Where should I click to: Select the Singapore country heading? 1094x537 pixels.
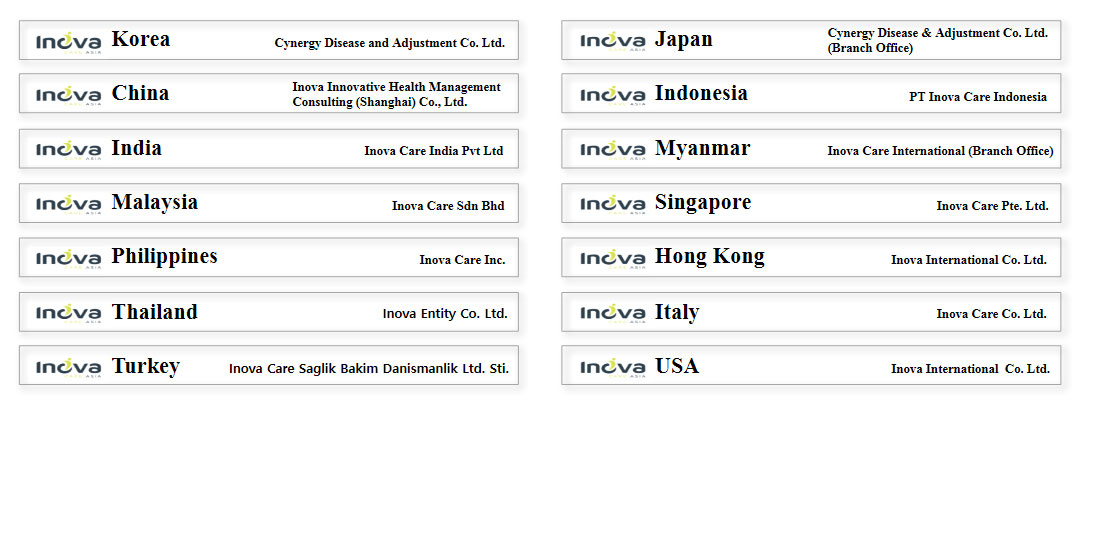(703, 203)
